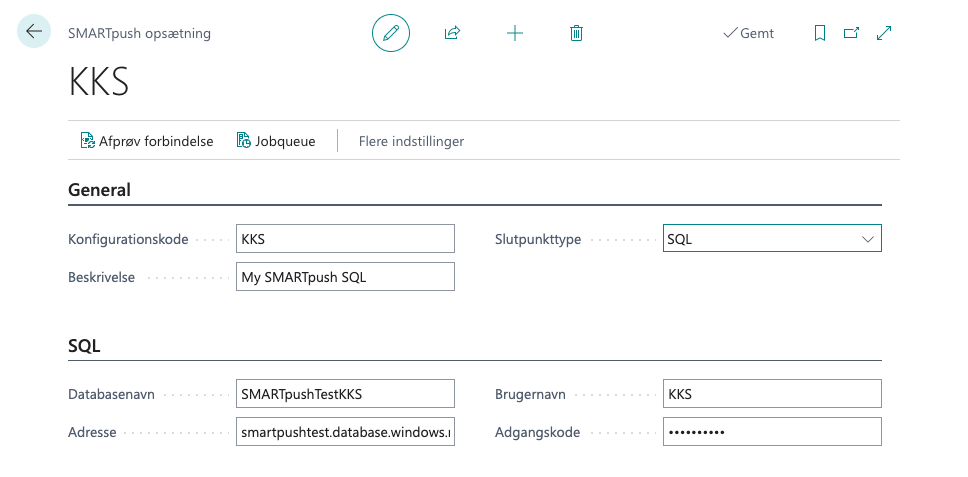
Task: Click the Beskrivelse text field
Action: [345, 277]
